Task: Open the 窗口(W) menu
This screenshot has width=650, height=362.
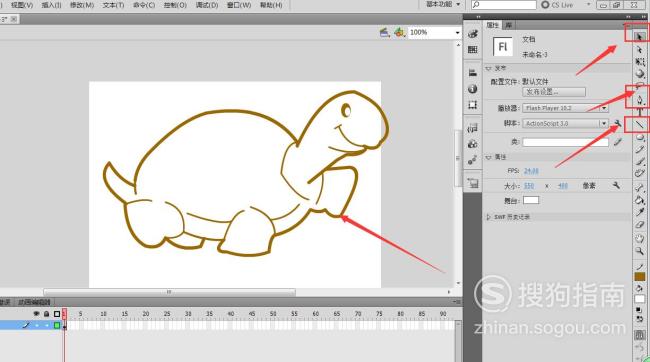Action: pos(239,5)
